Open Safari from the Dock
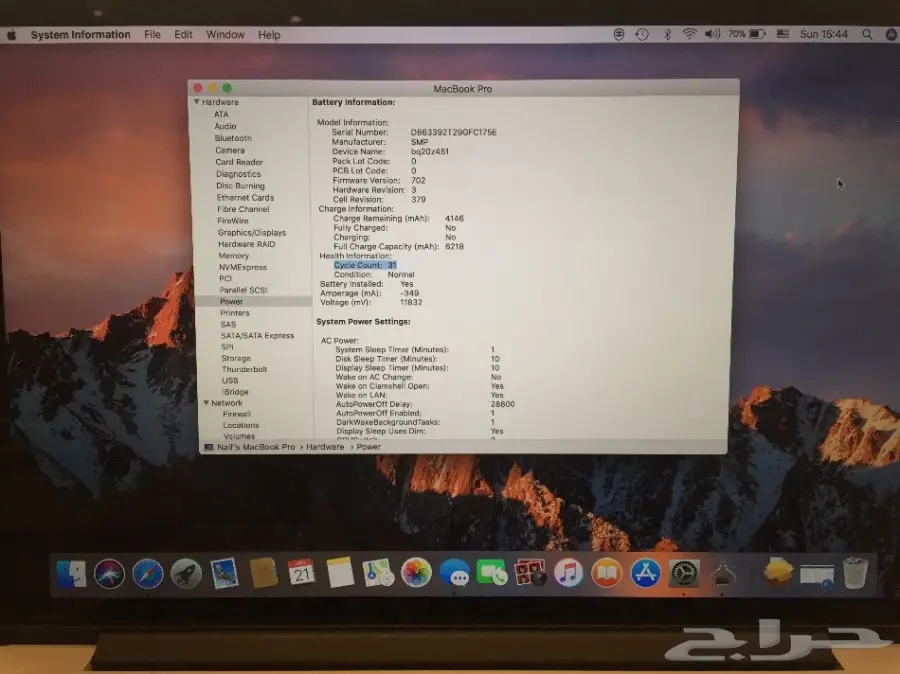This screenshot has height=674, width=900. coord(146,573)
